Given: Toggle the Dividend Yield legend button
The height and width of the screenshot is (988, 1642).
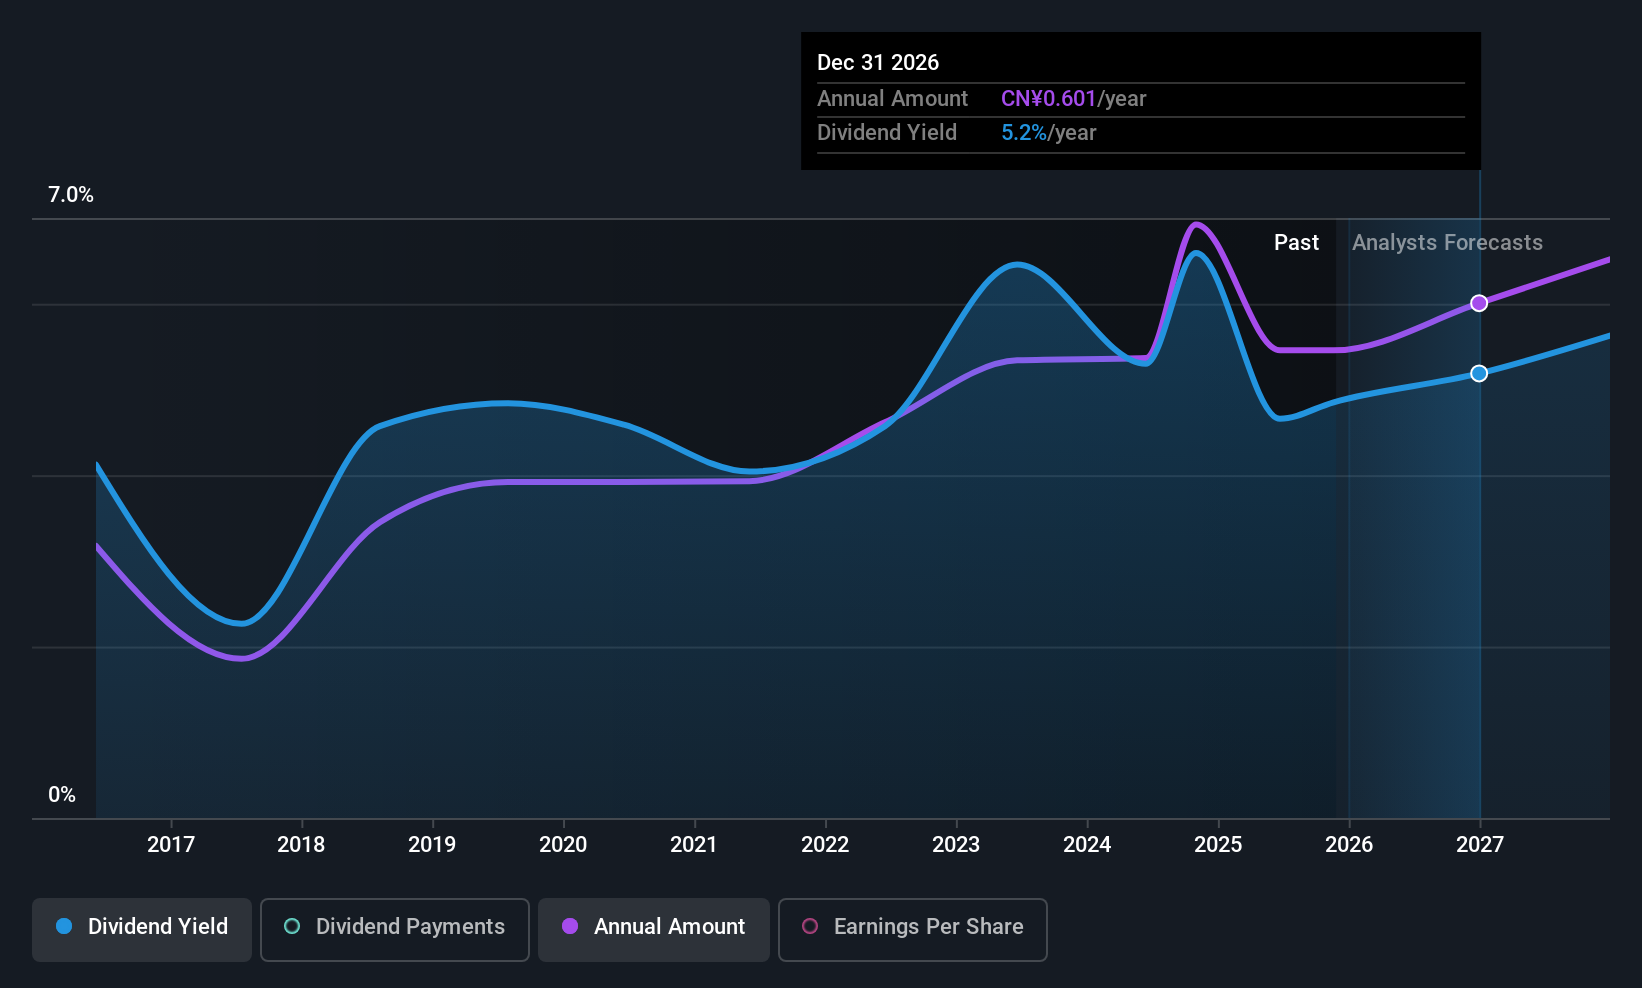Looking at the screenshot, I should pyautogui.click(x=142, y=929).
